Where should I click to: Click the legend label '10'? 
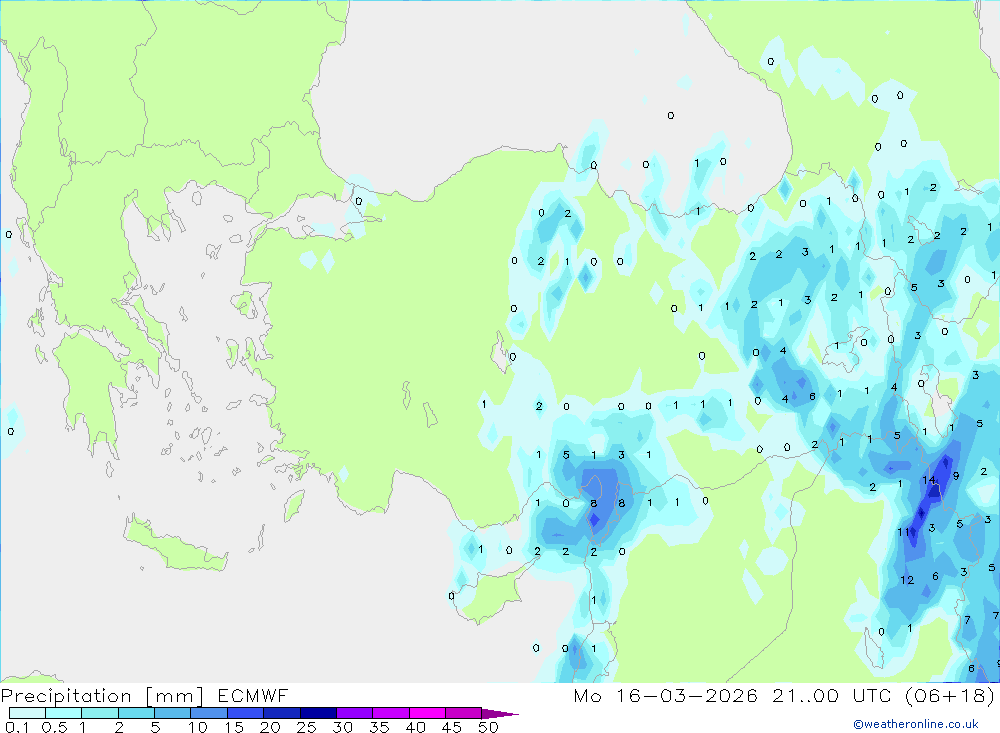[197, 727]
